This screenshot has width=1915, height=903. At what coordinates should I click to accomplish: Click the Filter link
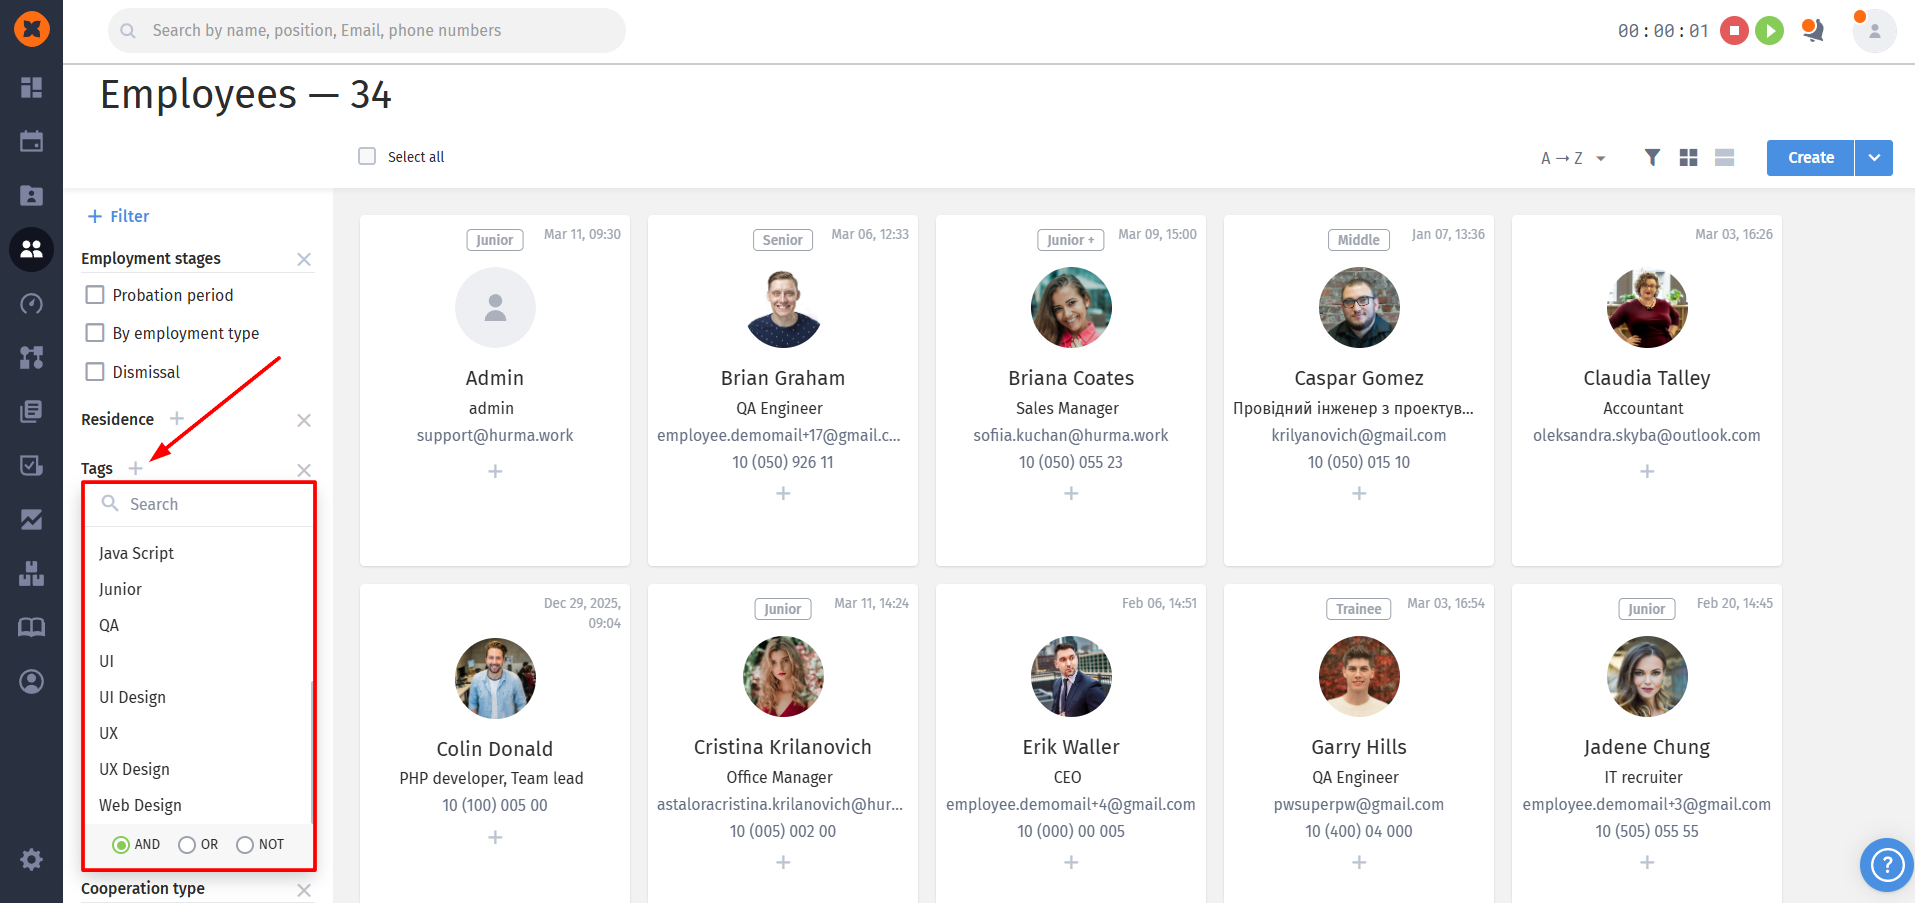pos(119,216)
